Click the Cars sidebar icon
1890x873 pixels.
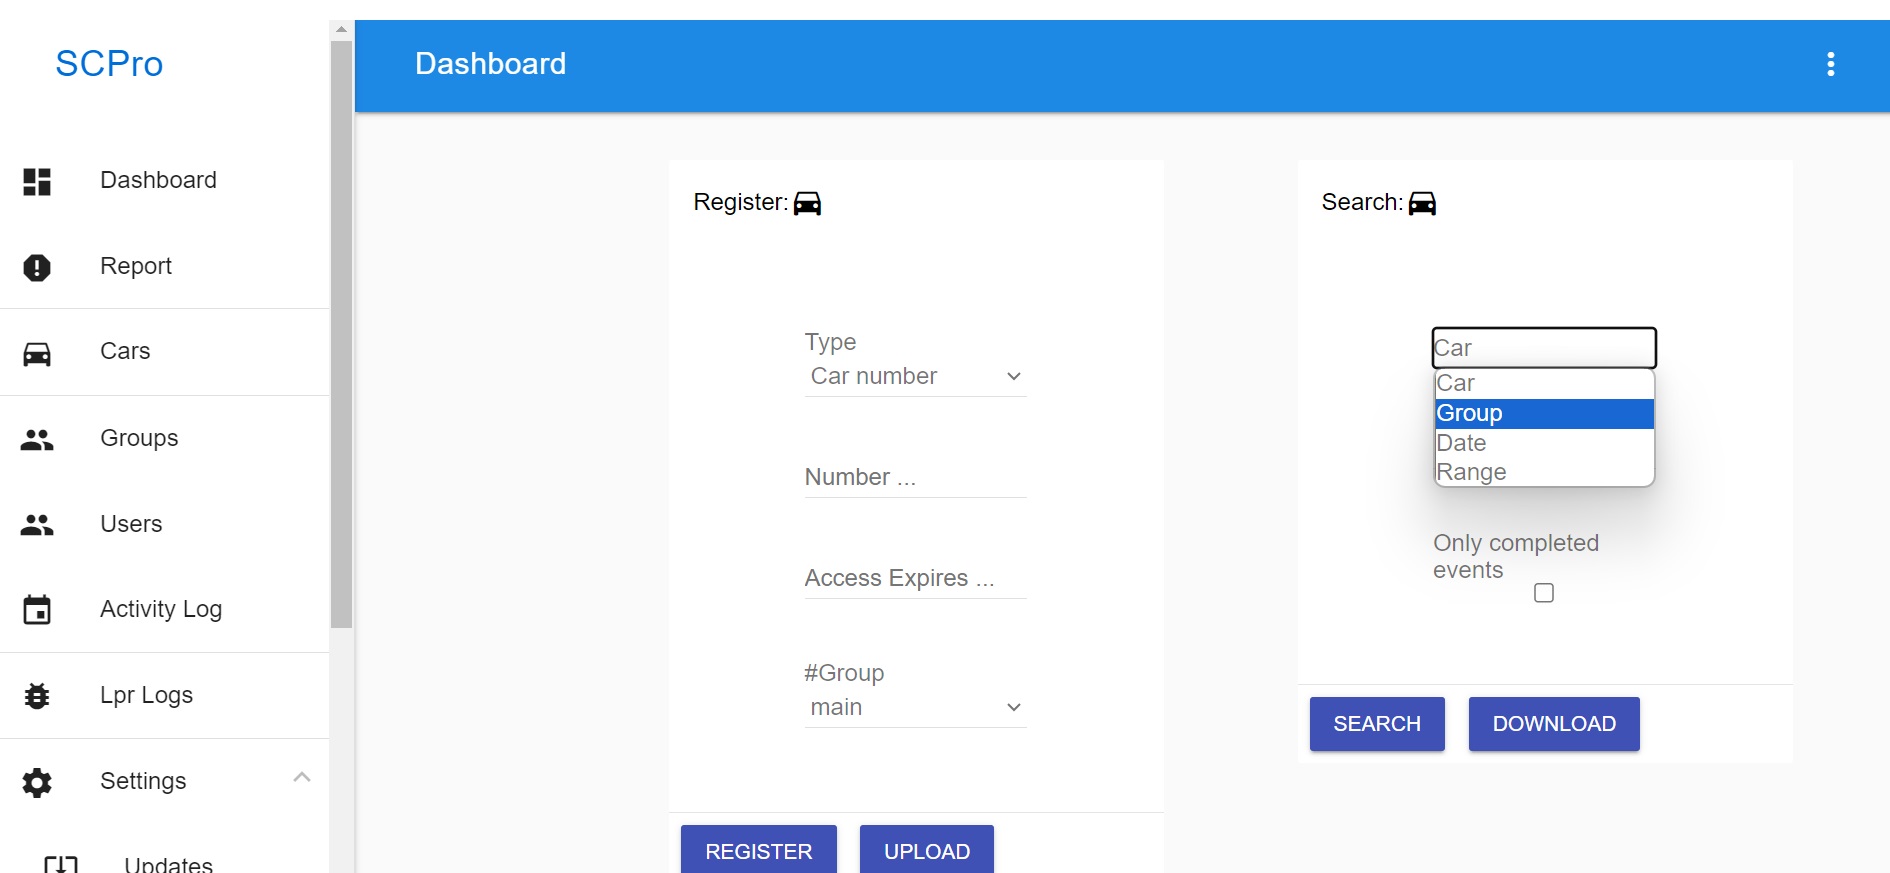[37, 353]
